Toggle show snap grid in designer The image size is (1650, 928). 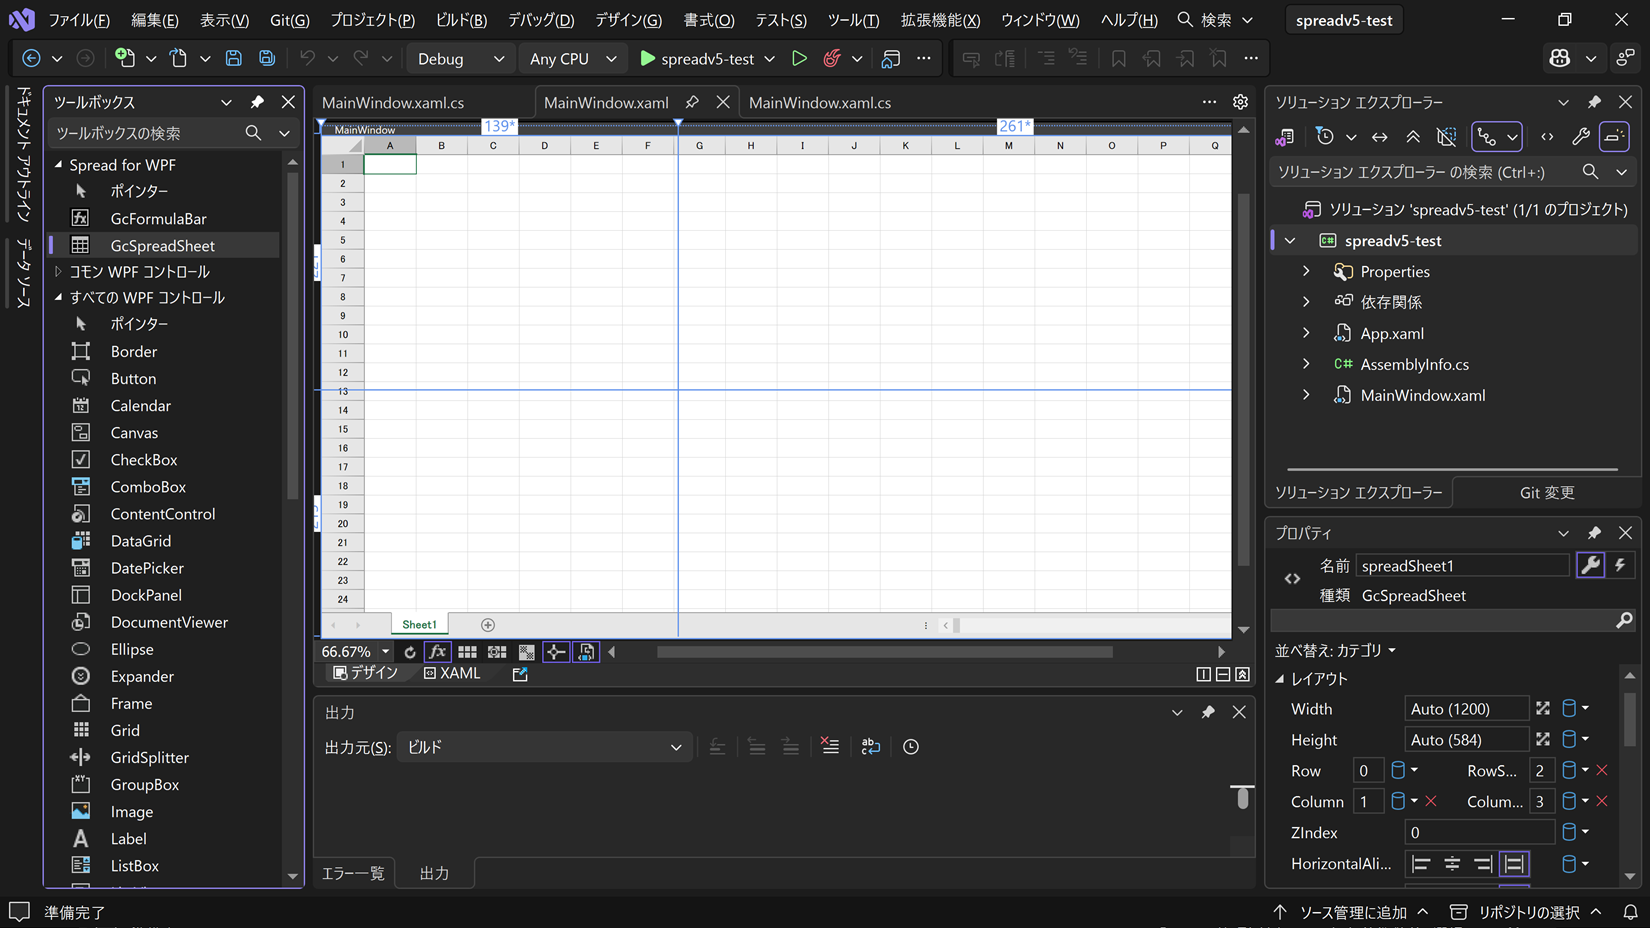467,652
